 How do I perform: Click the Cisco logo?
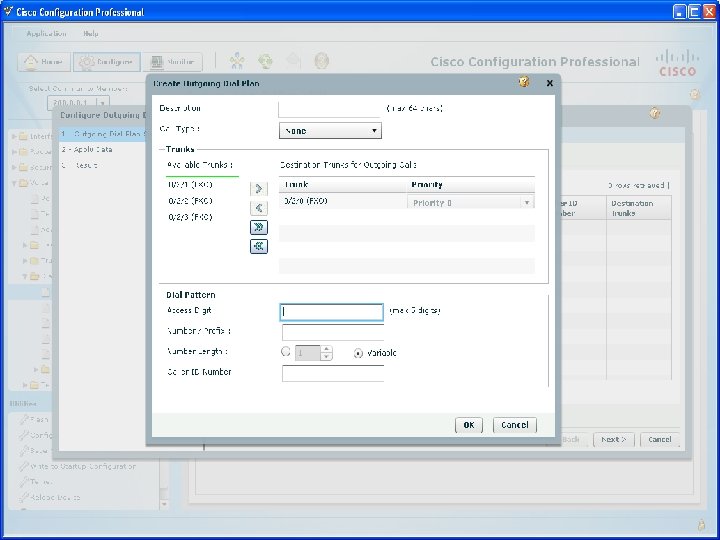(x=678, y=63)
